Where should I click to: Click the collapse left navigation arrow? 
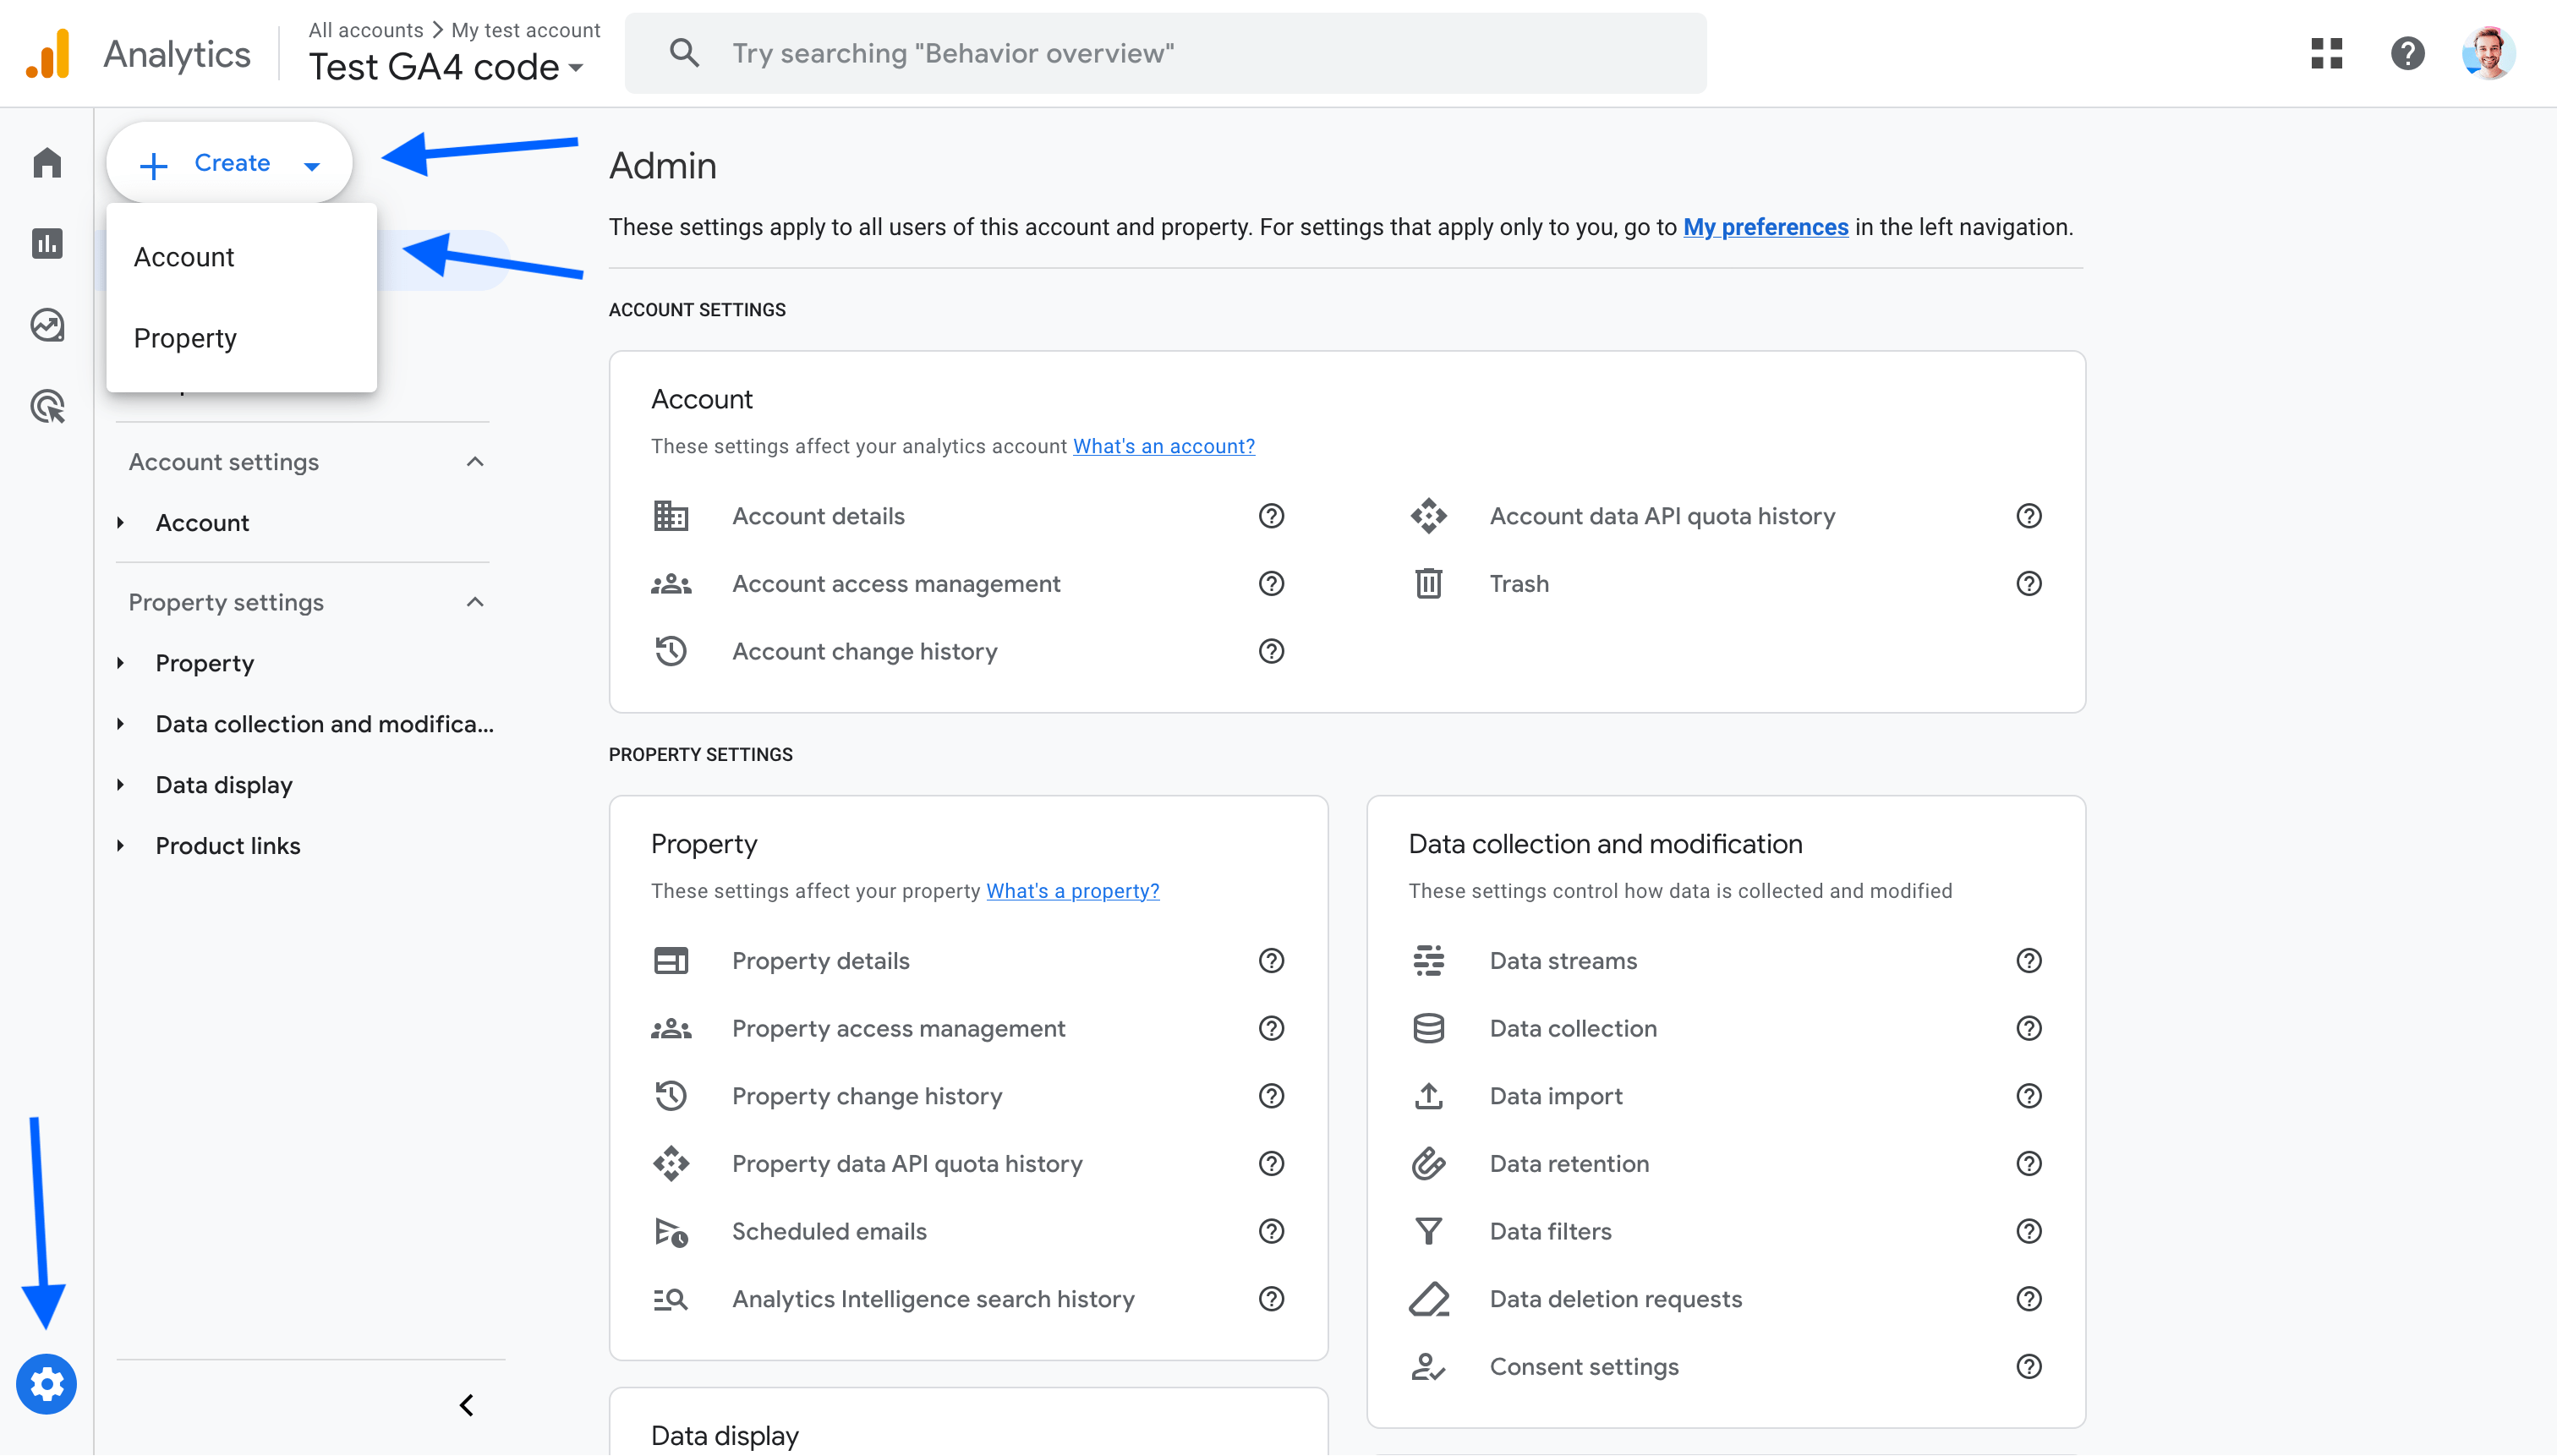tap(465, 1404)
